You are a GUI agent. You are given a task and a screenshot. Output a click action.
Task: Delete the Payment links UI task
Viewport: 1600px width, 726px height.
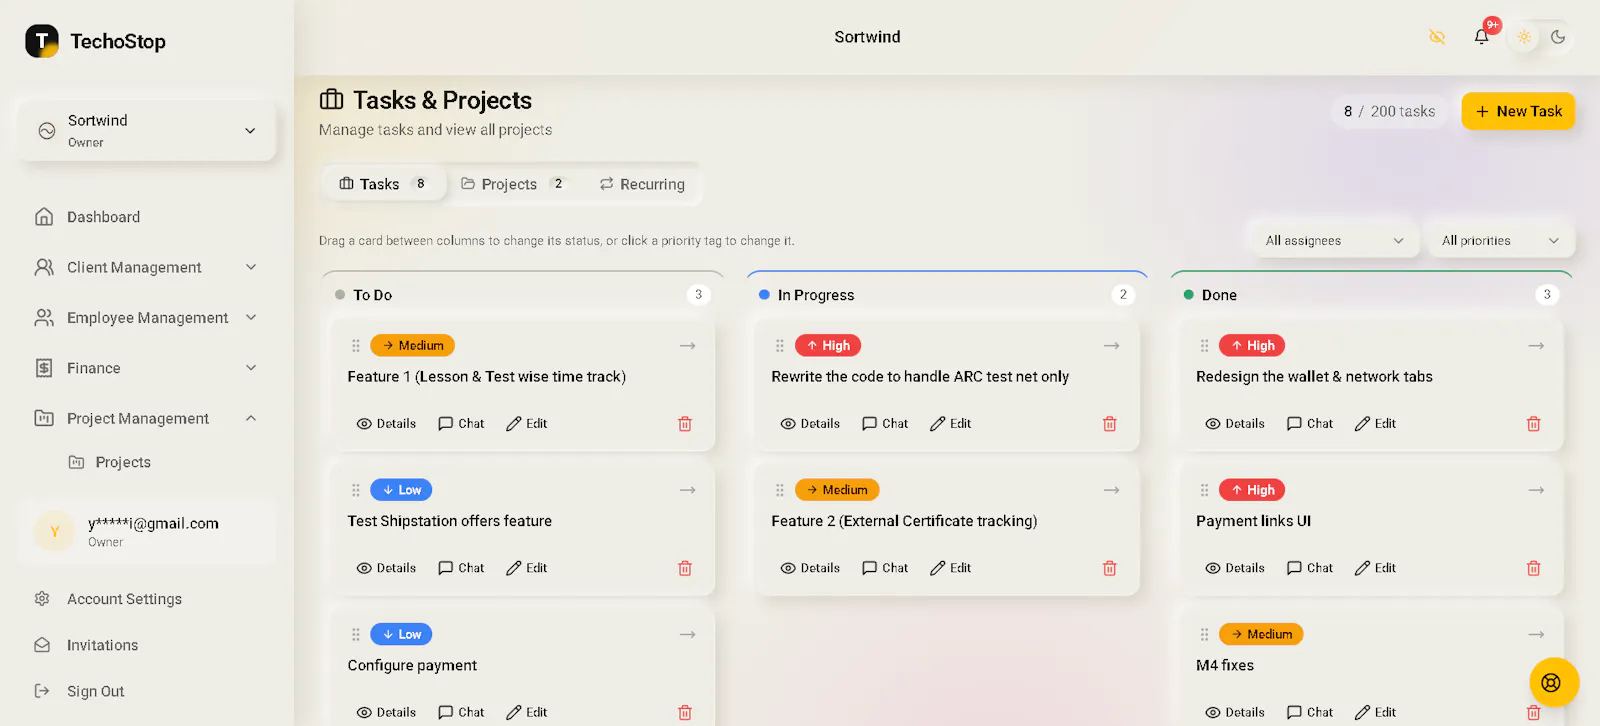1533,568
